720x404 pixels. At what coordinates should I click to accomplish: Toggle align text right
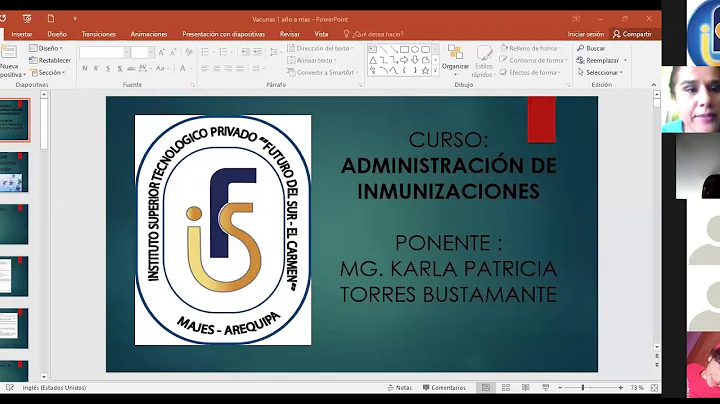pos(228,68)
